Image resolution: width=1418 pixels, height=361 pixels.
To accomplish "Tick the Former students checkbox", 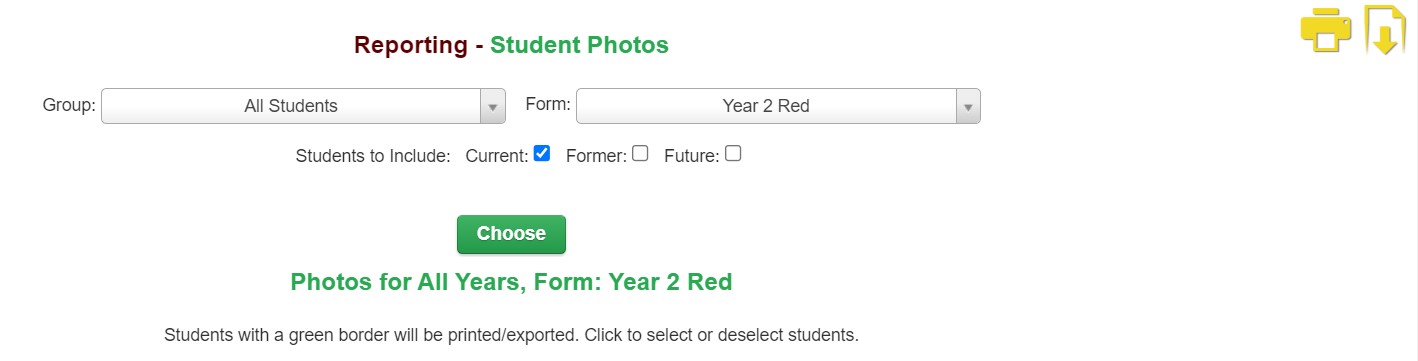I will tap(640, 154).
